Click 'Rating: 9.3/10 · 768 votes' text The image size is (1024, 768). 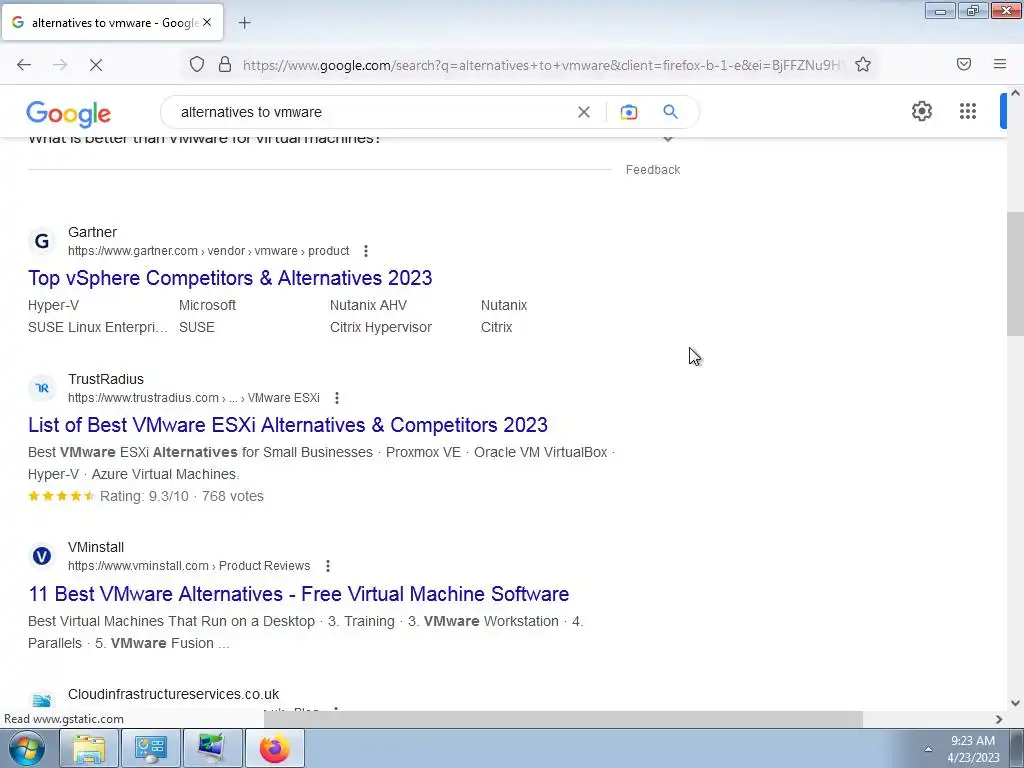182,496
